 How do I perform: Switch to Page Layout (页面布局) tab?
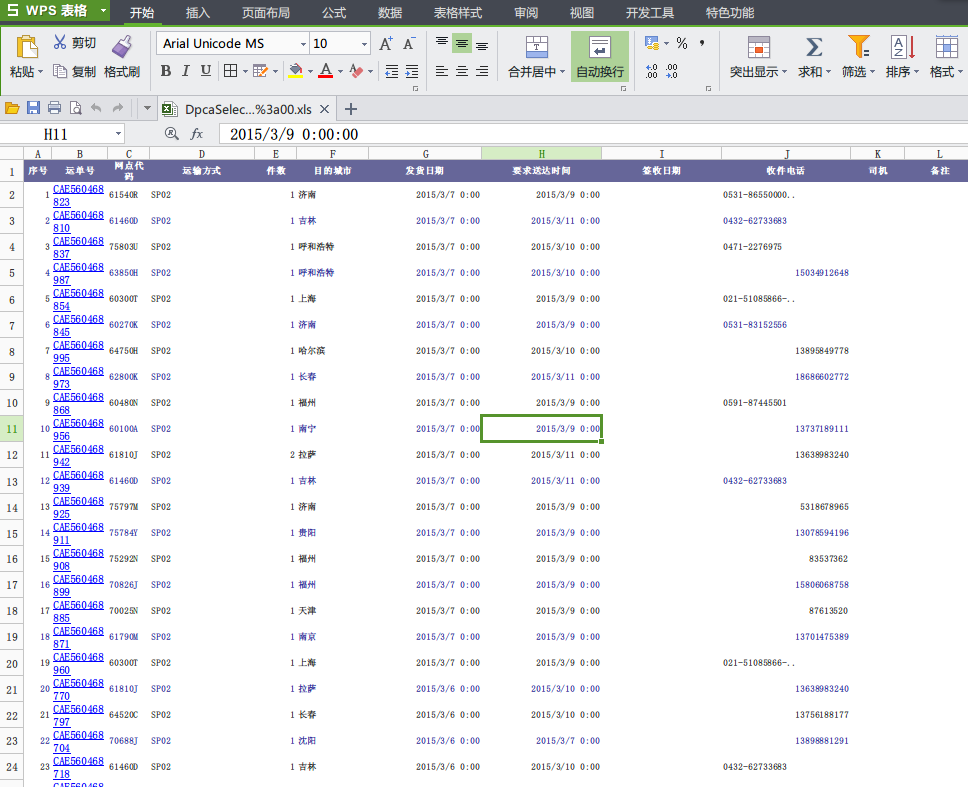pos(265,12)
